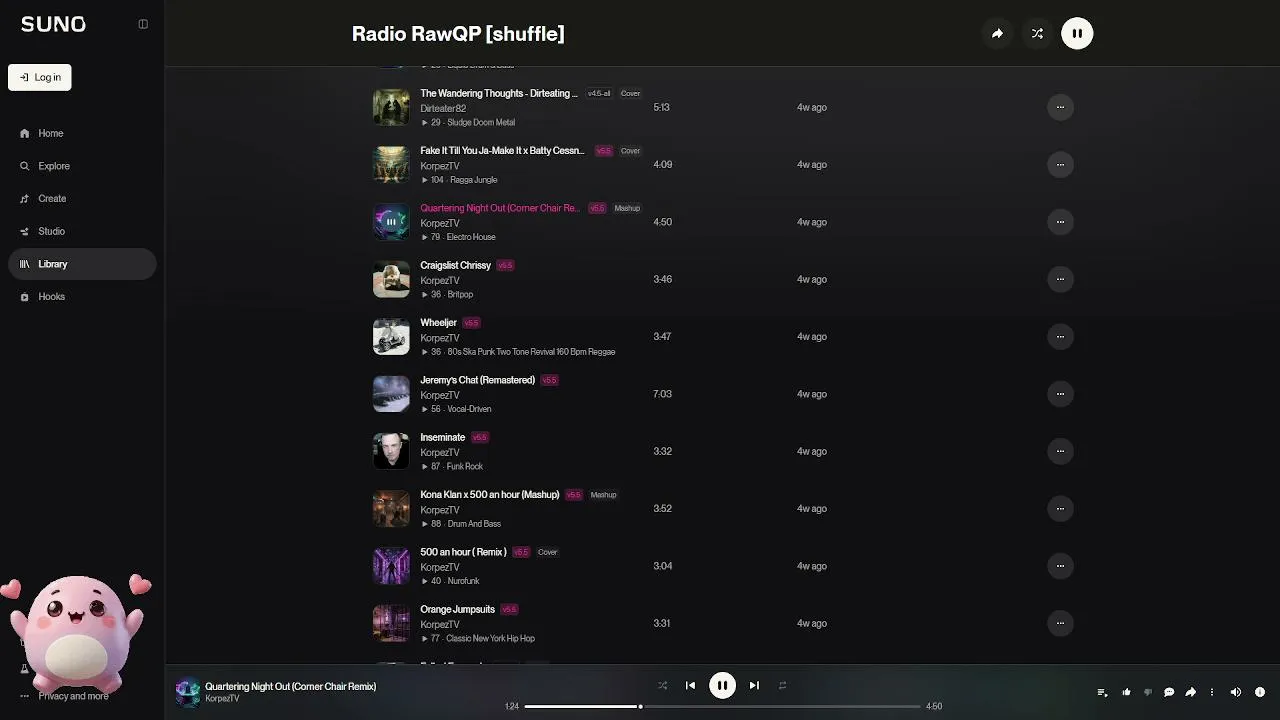Skip to the next track
The image size is (1280, 720).
754,685
